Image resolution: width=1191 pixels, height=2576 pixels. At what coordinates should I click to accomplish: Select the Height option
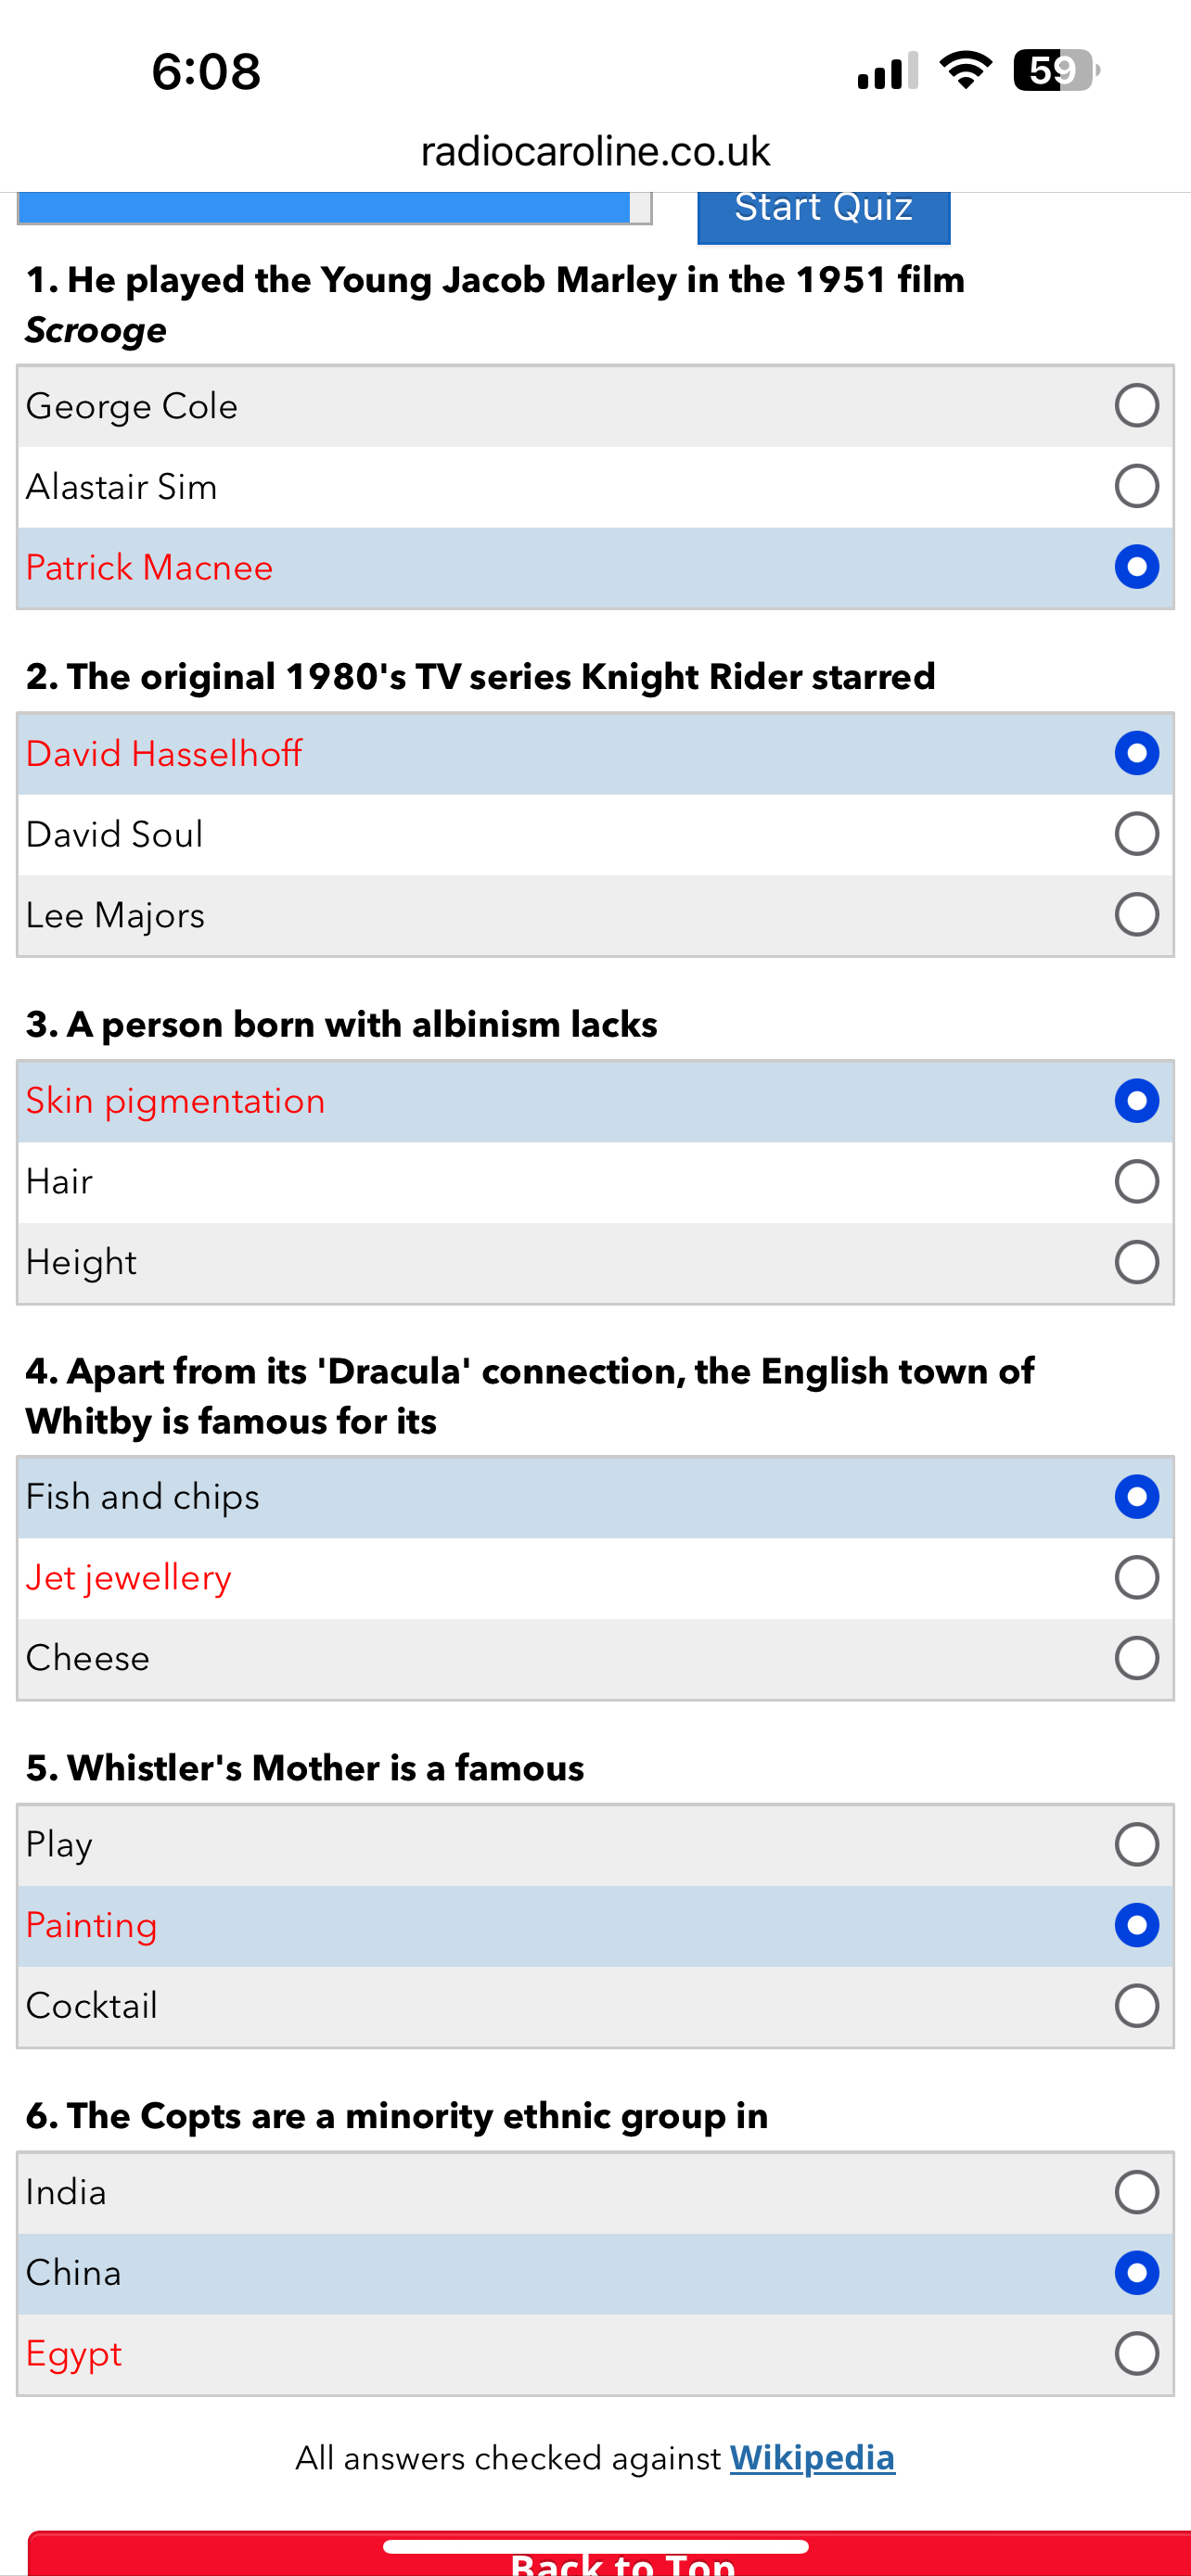(1136, 1262)
